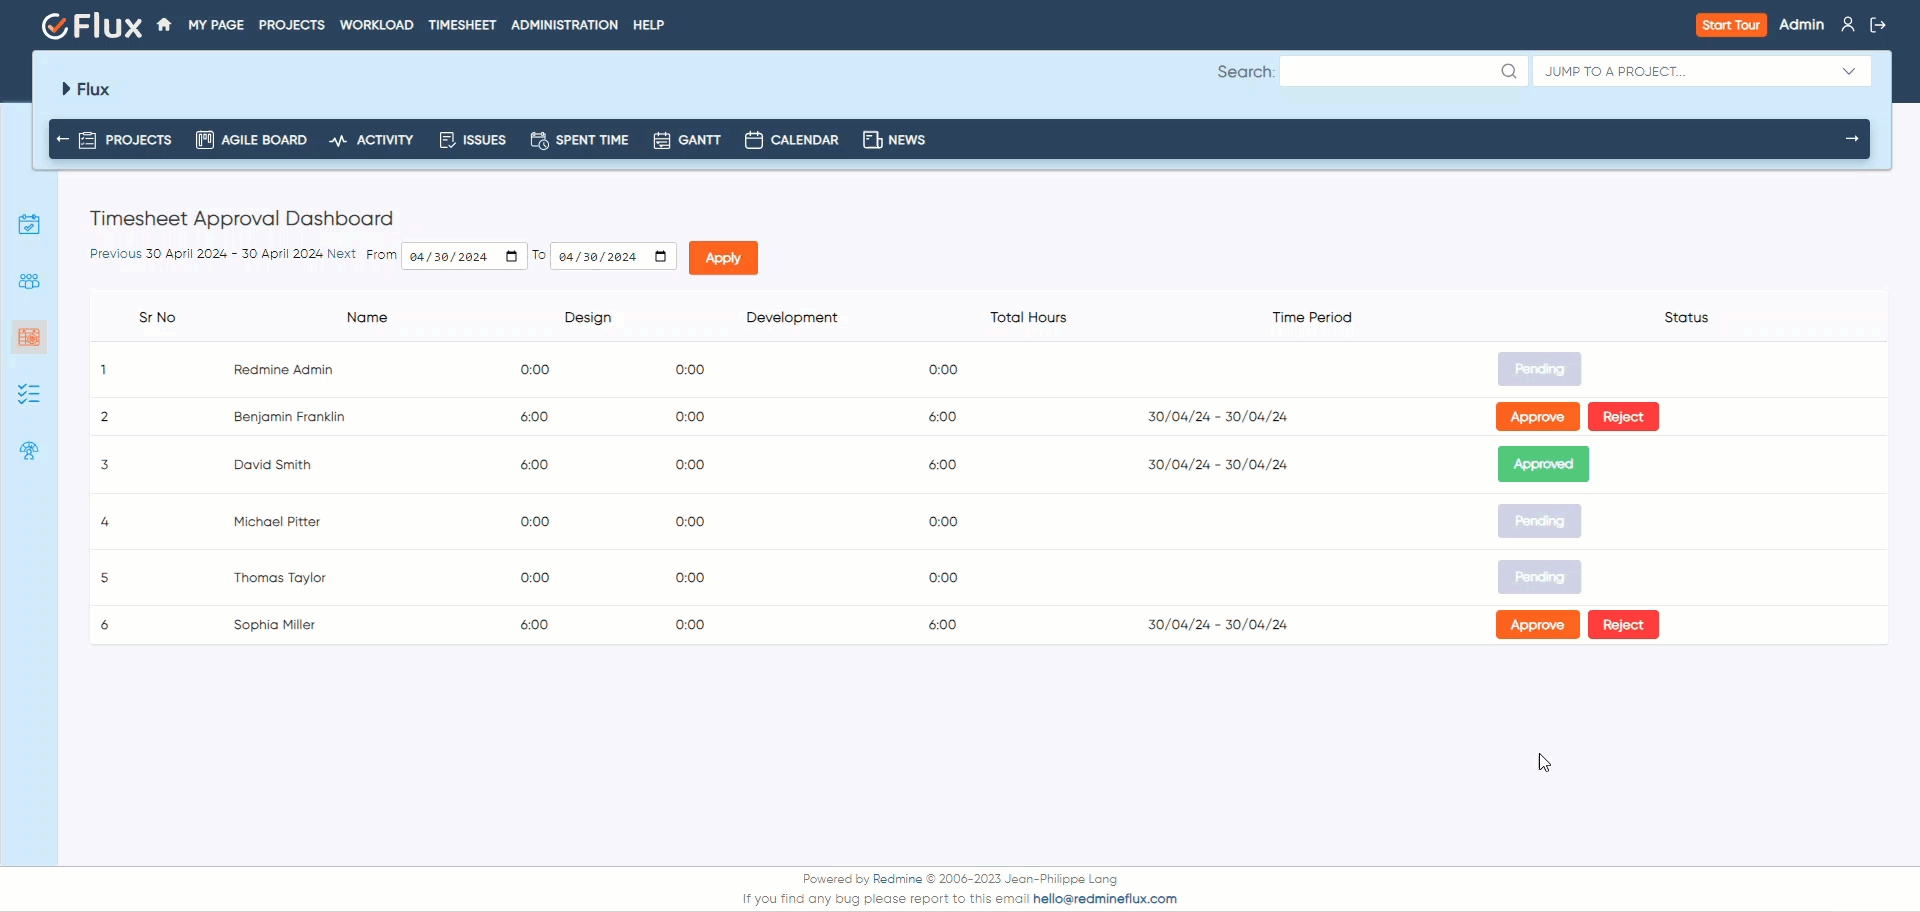Click the user profile icon top right
The width and height of the screenshot is (1920, 912).
(x=1848, y=24)
